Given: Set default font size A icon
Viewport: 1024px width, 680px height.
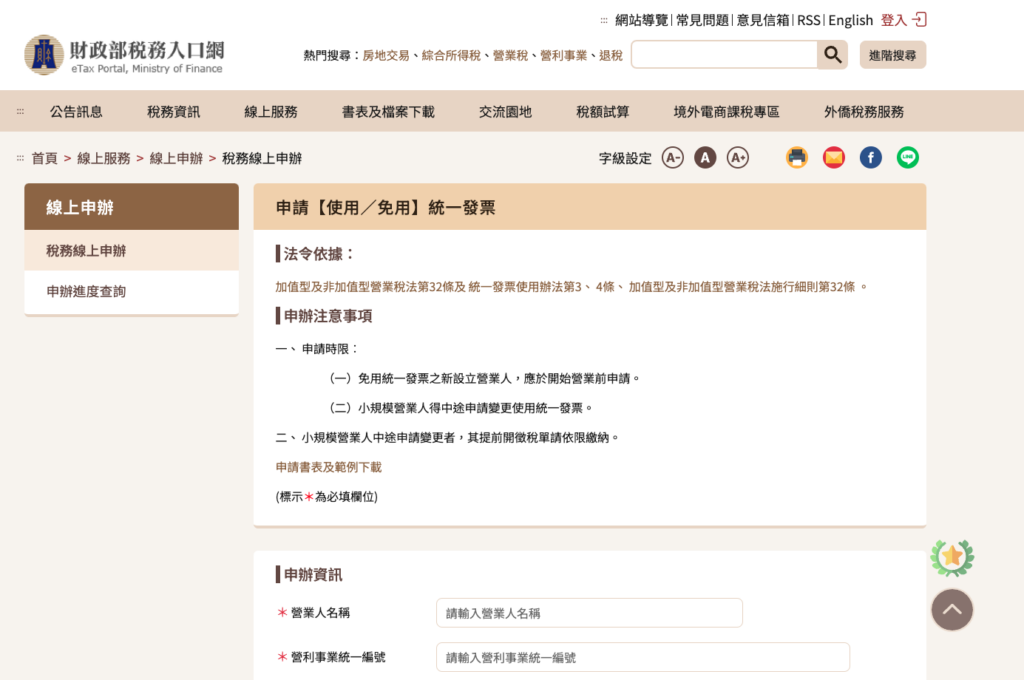Looking at the screenshot, I should 705,158.
